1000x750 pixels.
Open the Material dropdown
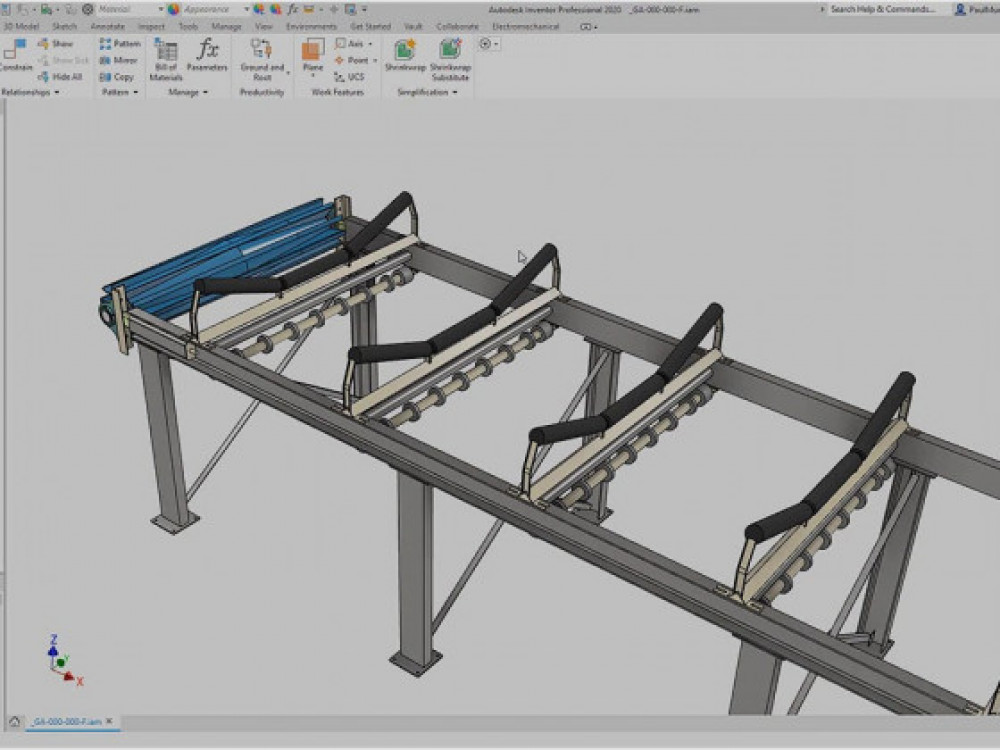pyautogui.click(x=160, y=9)
